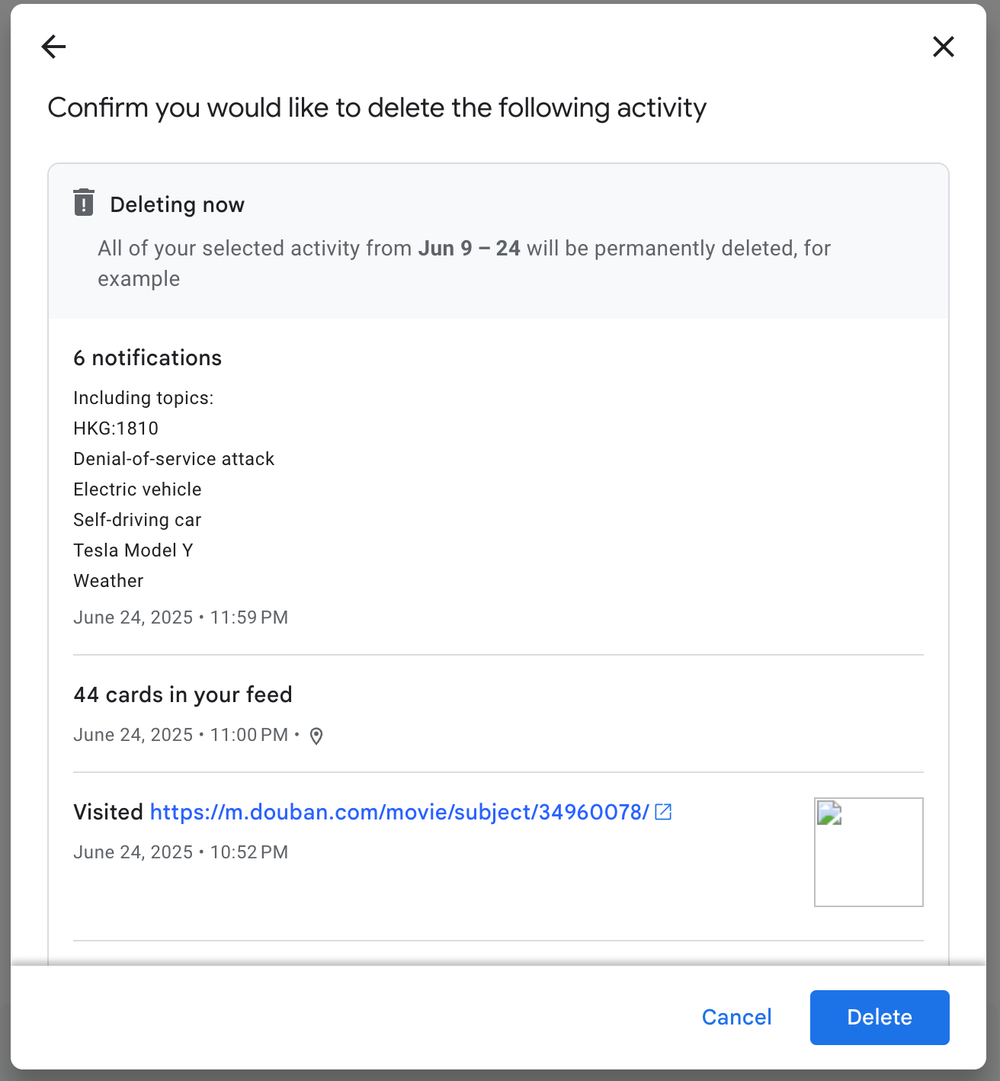Click the back arrow to return

(53, 47)
